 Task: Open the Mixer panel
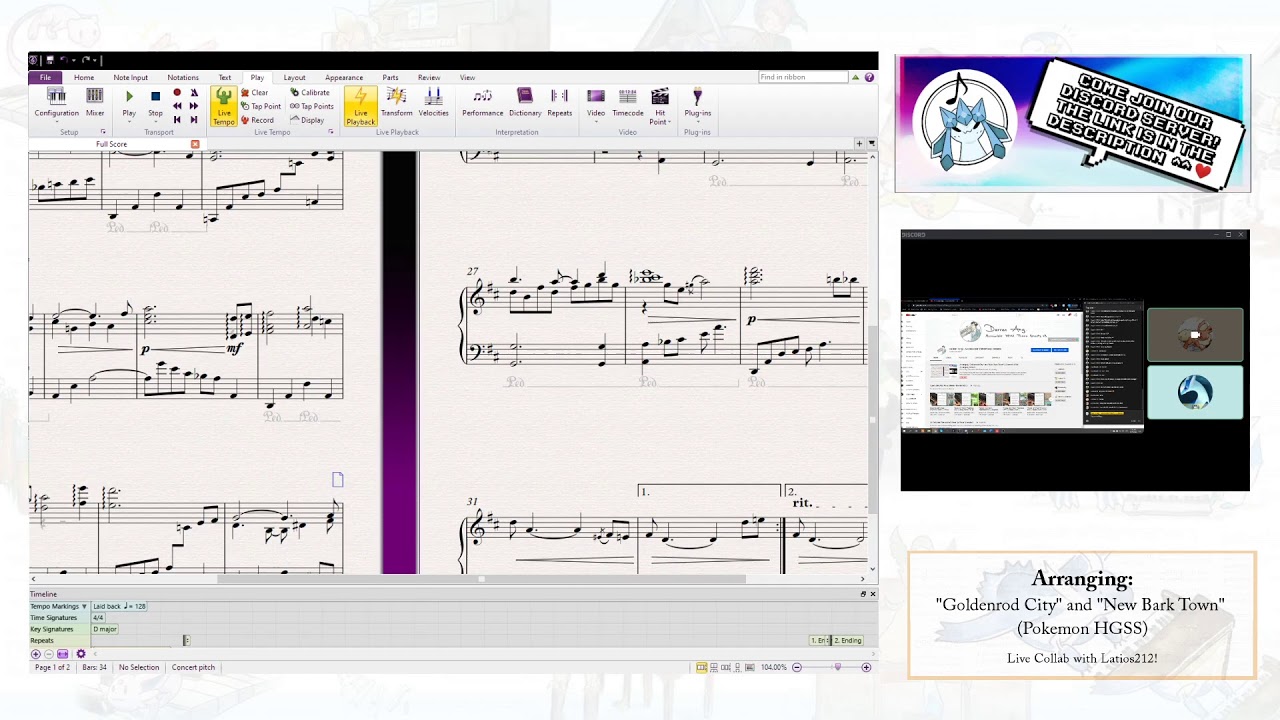point(95,102)
